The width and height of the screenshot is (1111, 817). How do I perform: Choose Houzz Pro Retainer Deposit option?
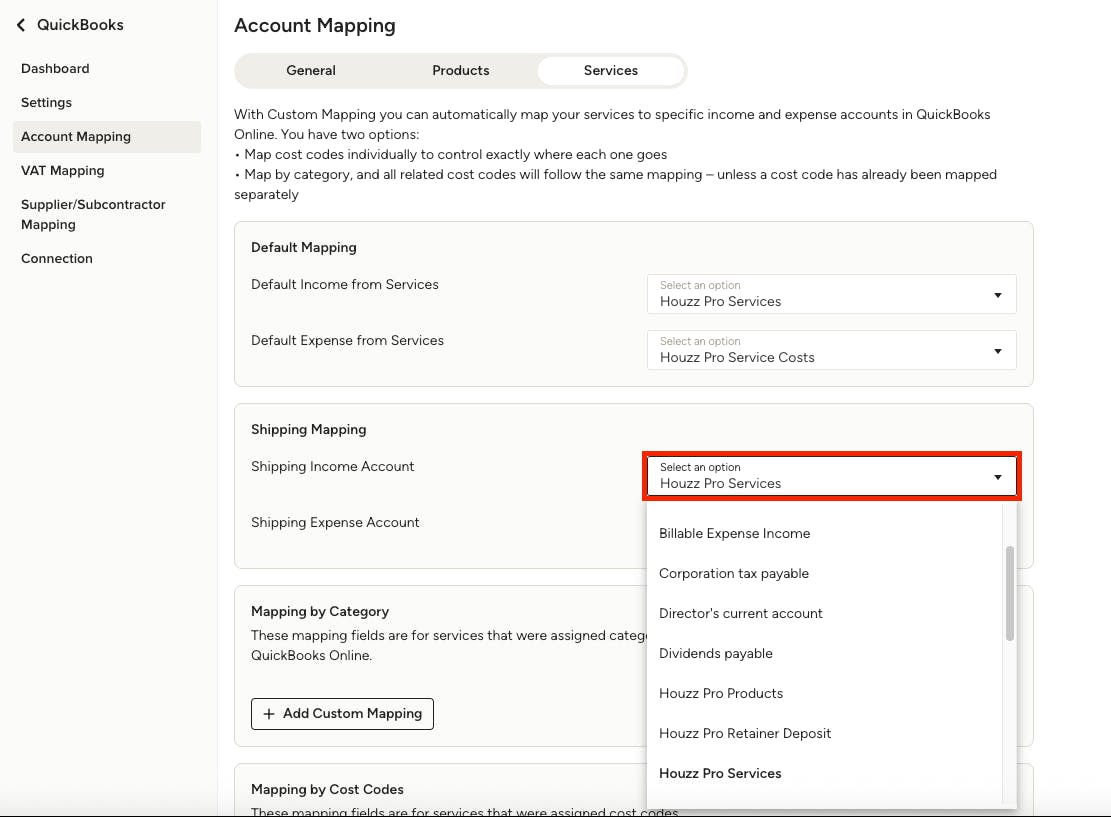point(825,733)
